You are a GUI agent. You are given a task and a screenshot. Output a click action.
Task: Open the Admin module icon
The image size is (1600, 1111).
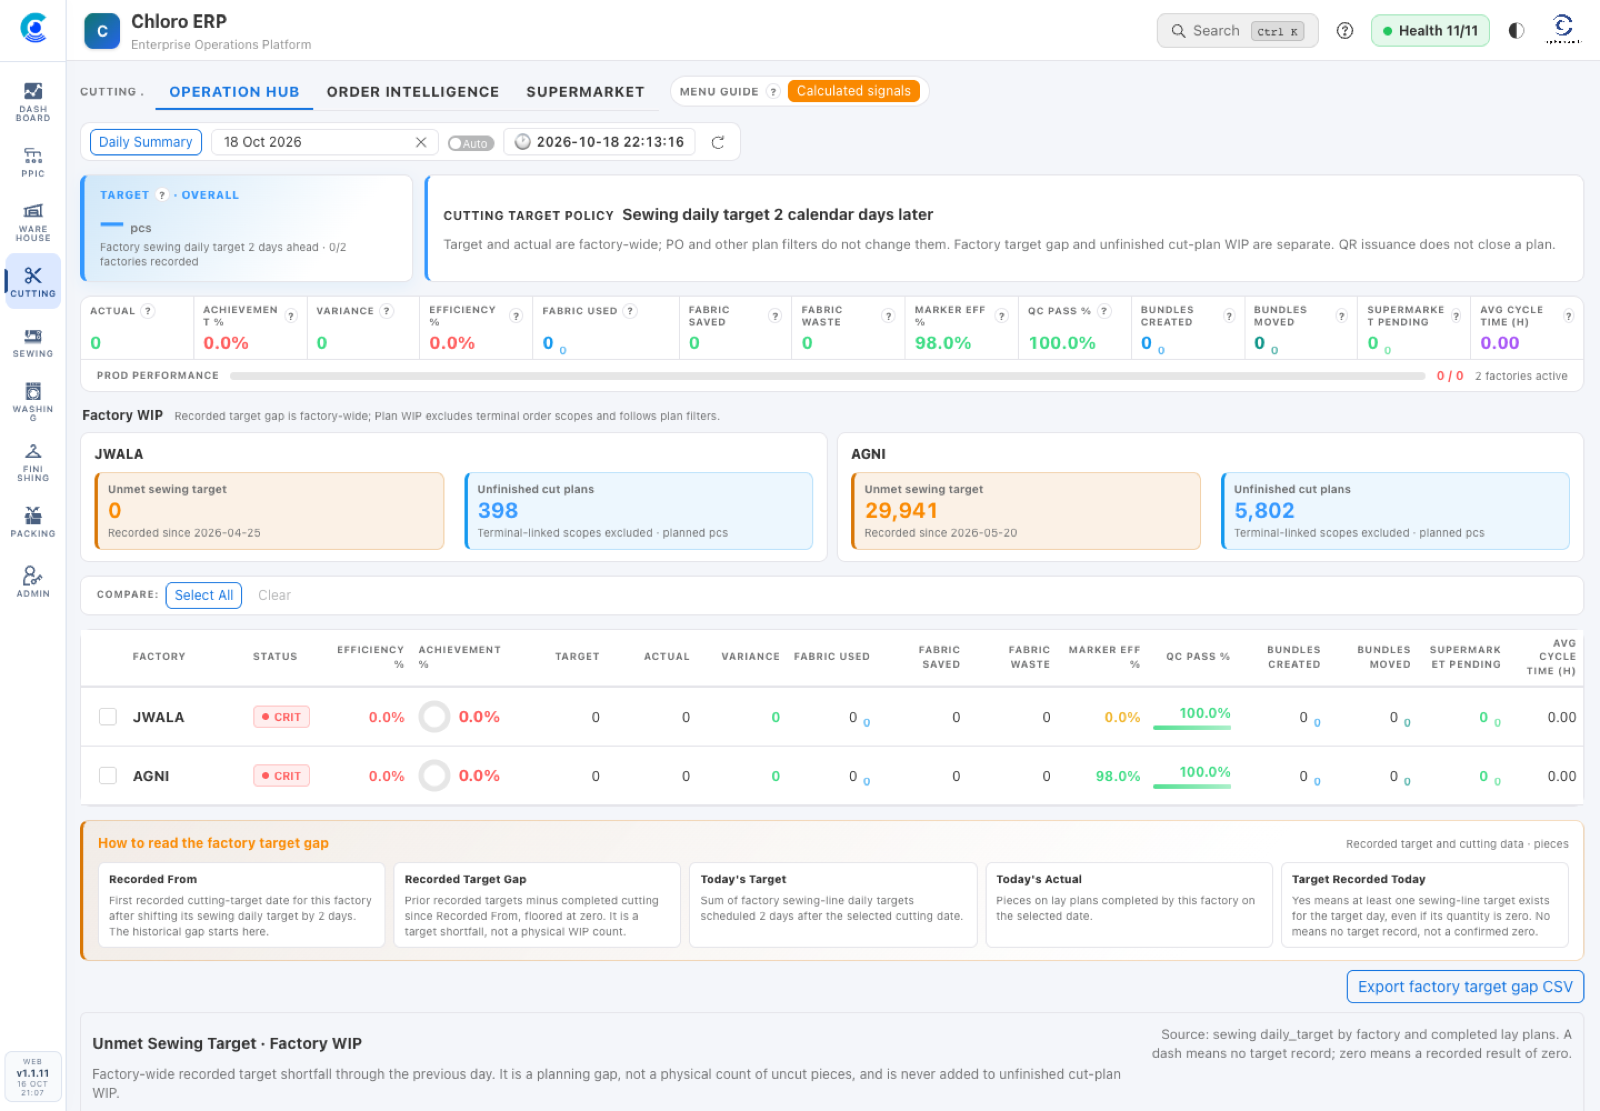(33, 581)
